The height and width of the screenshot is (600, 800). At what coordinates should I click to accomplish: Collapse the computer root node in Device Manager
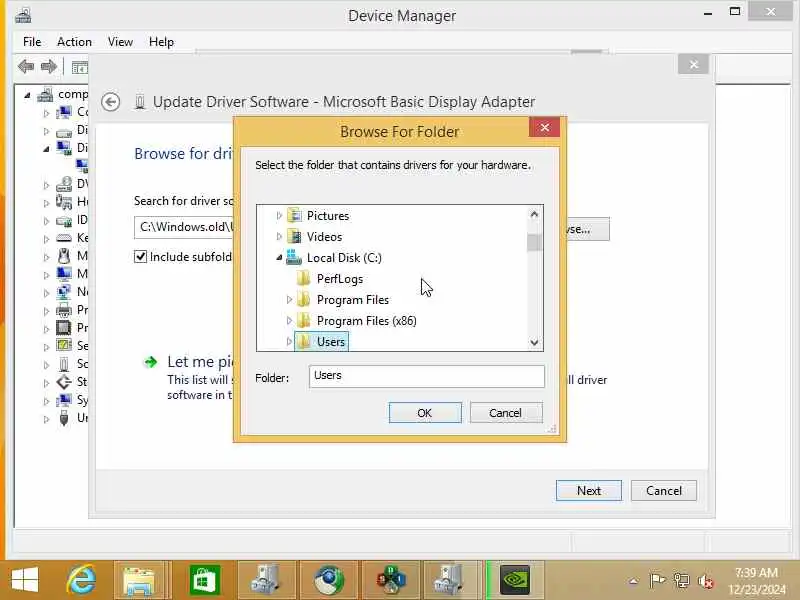pos(27,95)
